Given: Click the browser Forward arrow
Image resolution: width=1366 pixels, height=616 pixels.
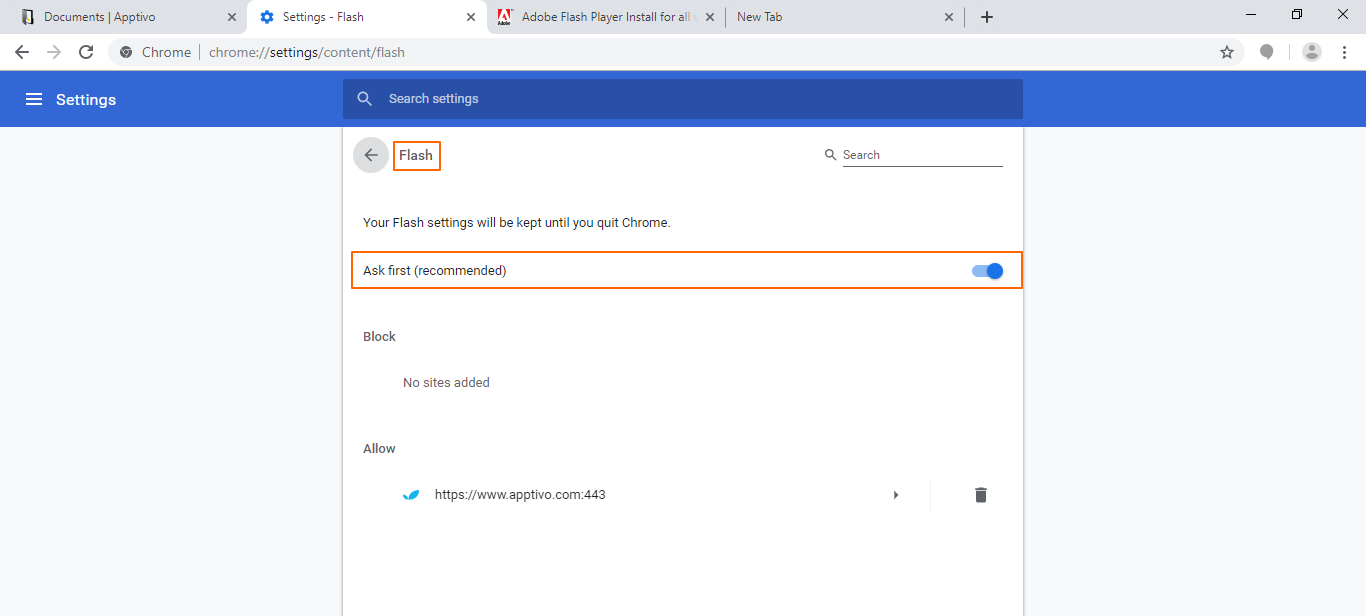Looking at the screenshot, I should point(54,52).
